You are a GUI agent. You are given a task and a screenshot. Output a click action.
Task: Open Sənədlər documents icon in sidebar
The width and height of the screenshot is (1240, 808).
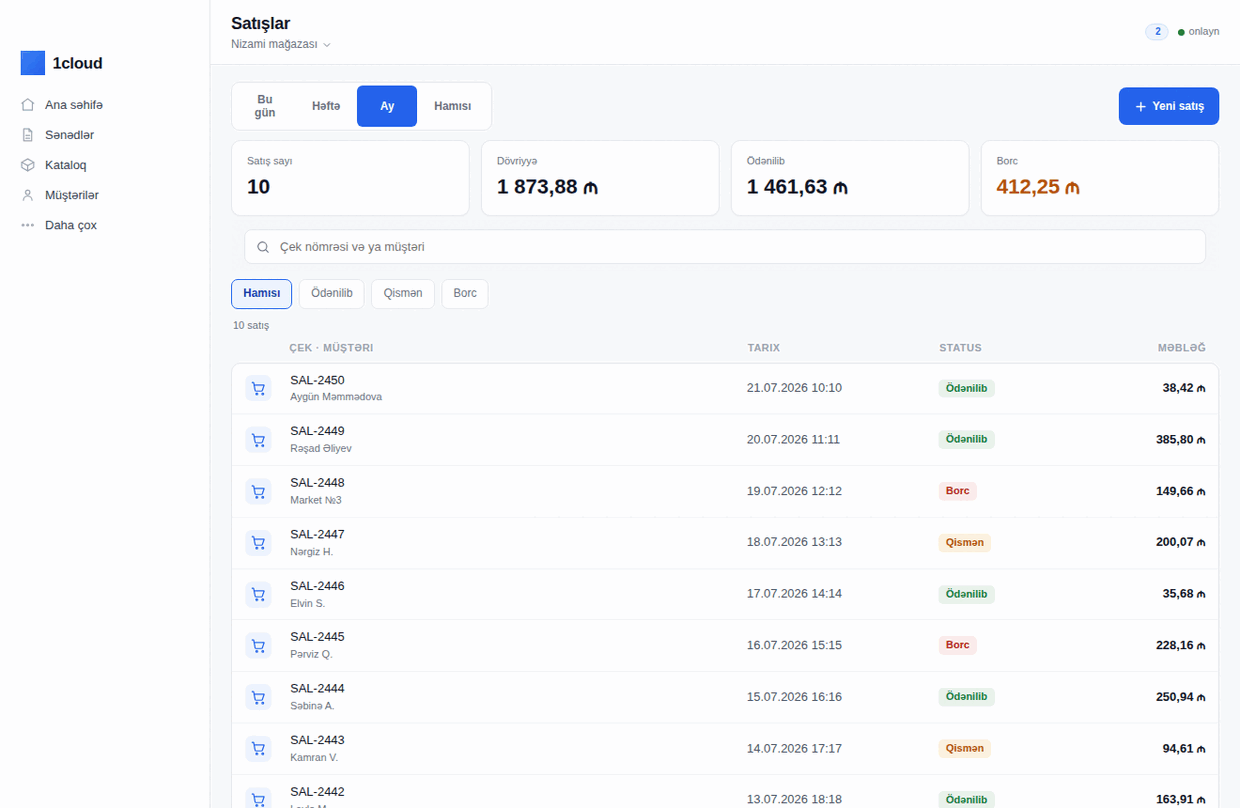point(28,135)
